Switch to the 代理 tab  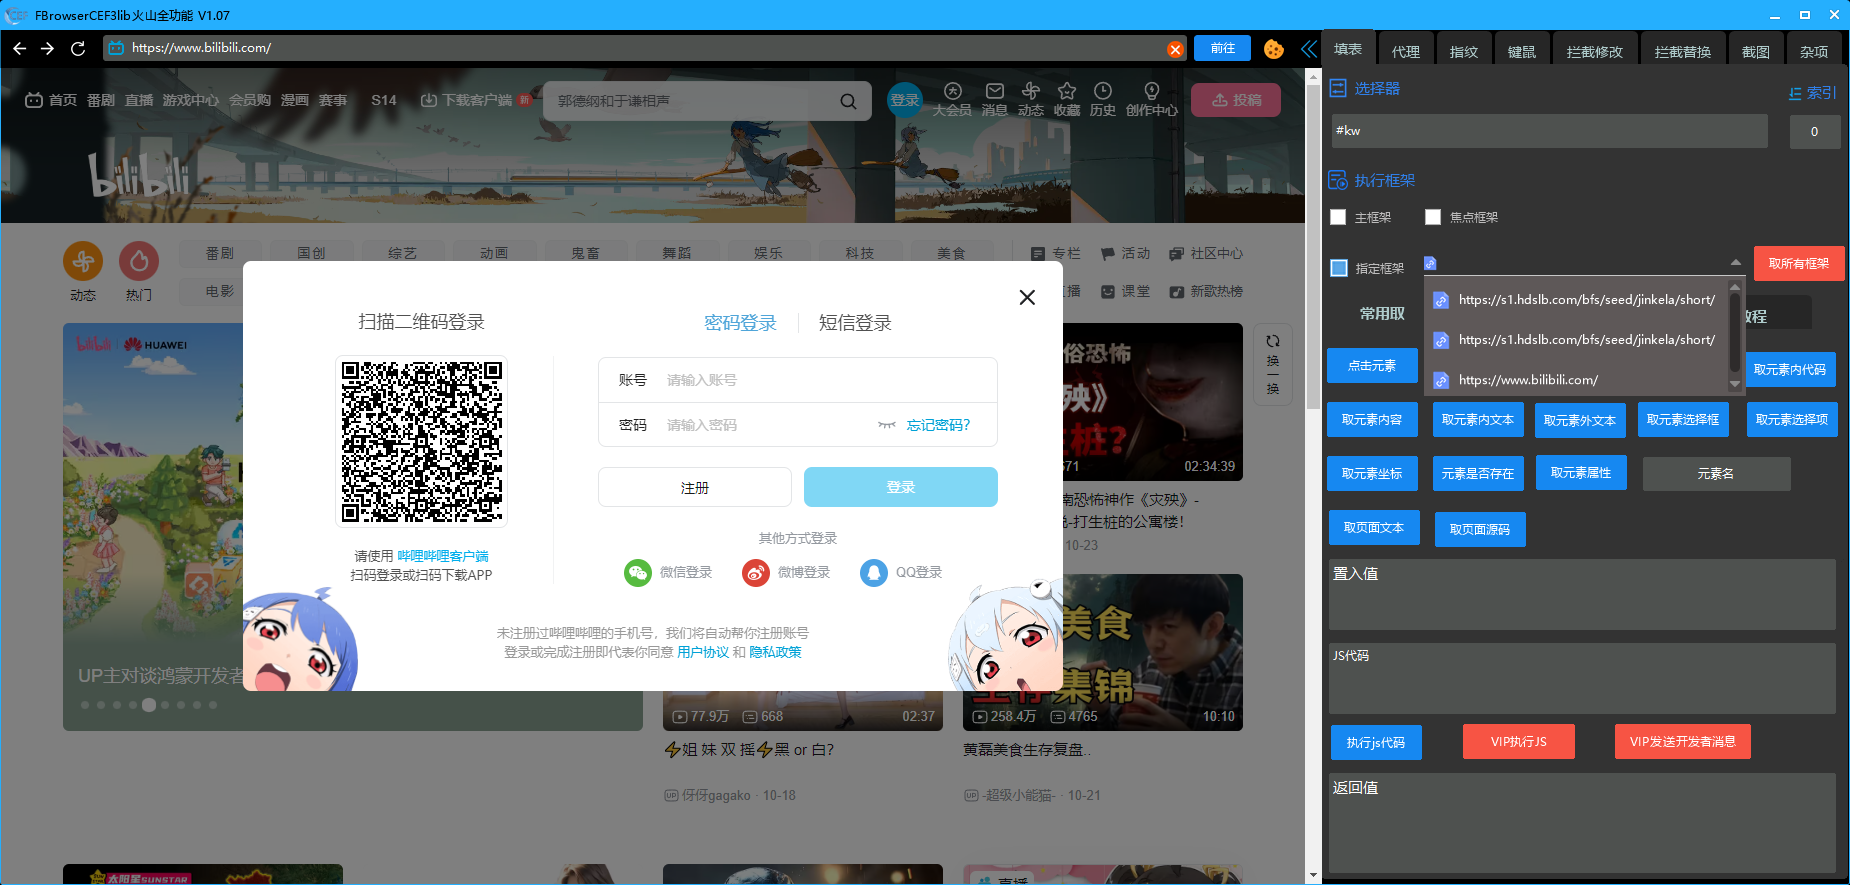click(x=1405, y=51)
